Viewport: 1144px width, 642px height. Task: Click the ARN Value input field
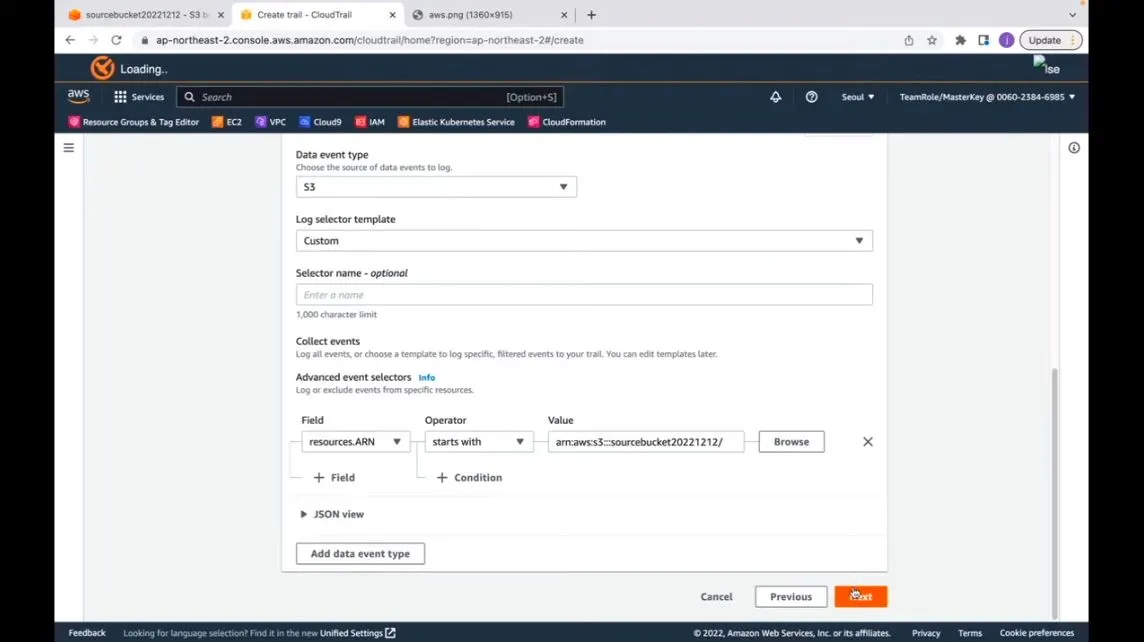click(x=646, y=441)
